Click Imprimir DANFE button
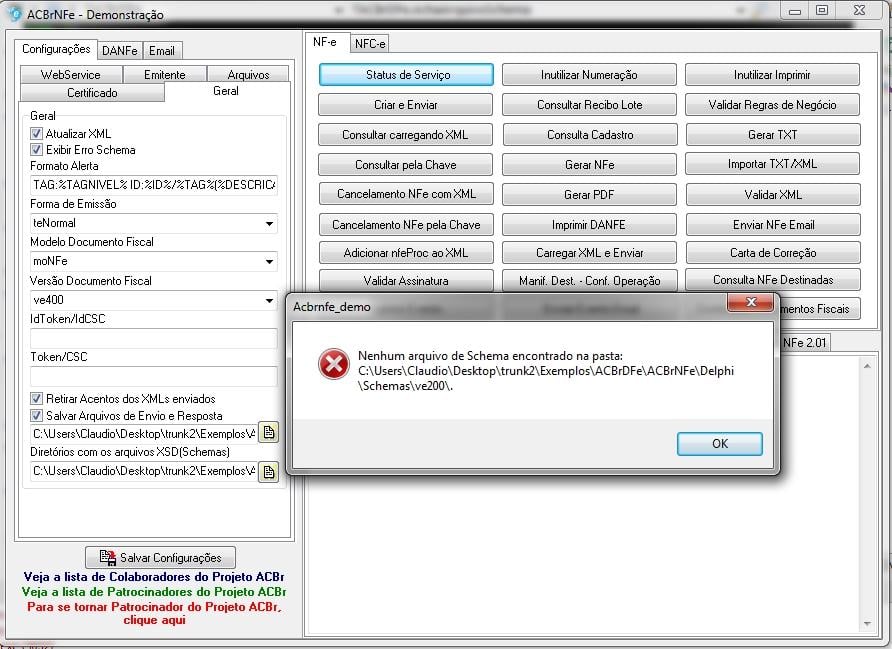The width and height of the screenshot is (892, 649). [589, 225]
